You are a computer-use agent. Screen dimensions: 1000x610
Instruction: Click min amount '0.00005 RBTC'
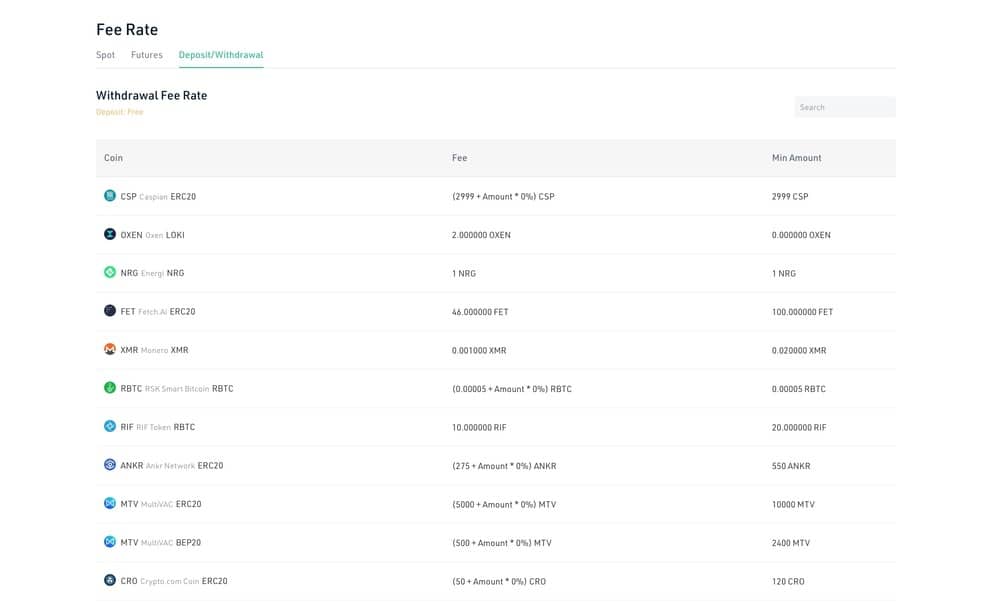[x=798, y=389]
